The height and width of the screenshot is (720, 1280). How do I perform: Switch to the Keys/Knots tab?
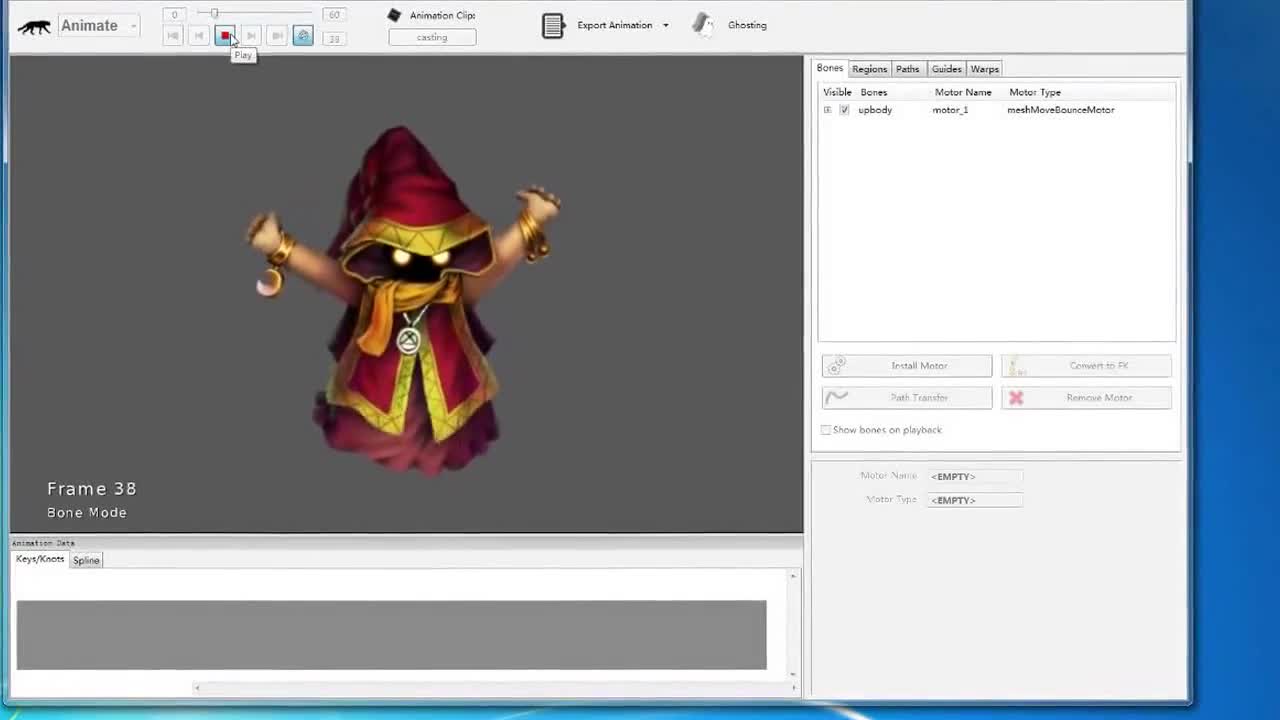(x=40, y=559)
